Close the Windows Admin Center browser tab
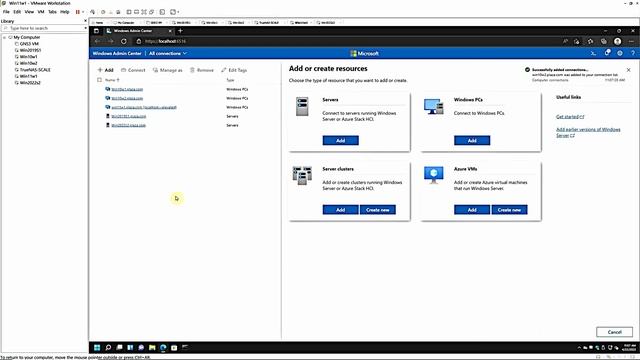 tap(170, 31)
